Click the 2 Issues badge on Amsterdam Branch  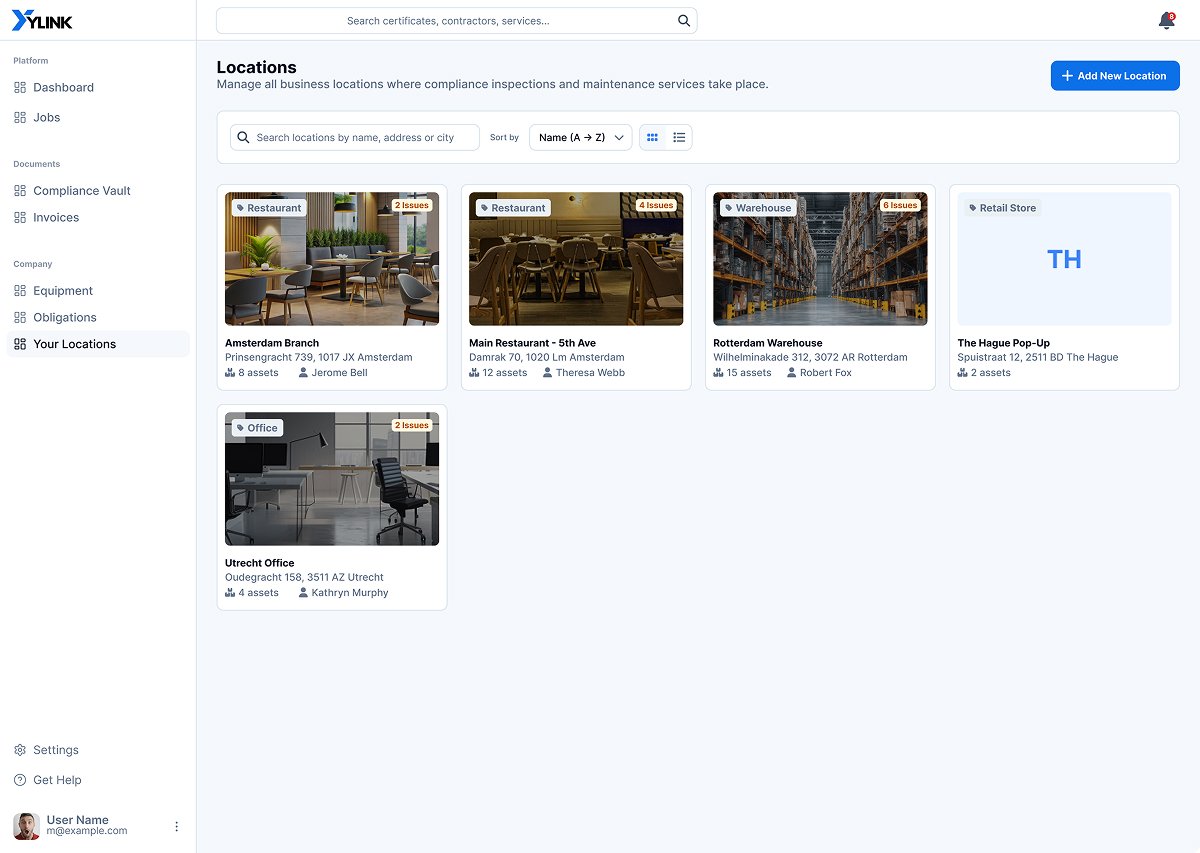coord(412,205)
